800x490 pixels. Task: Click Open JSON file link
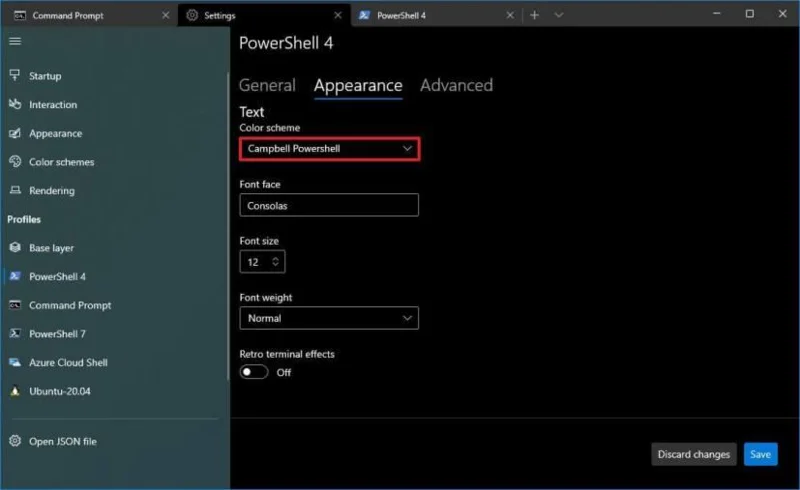[115, 441]
